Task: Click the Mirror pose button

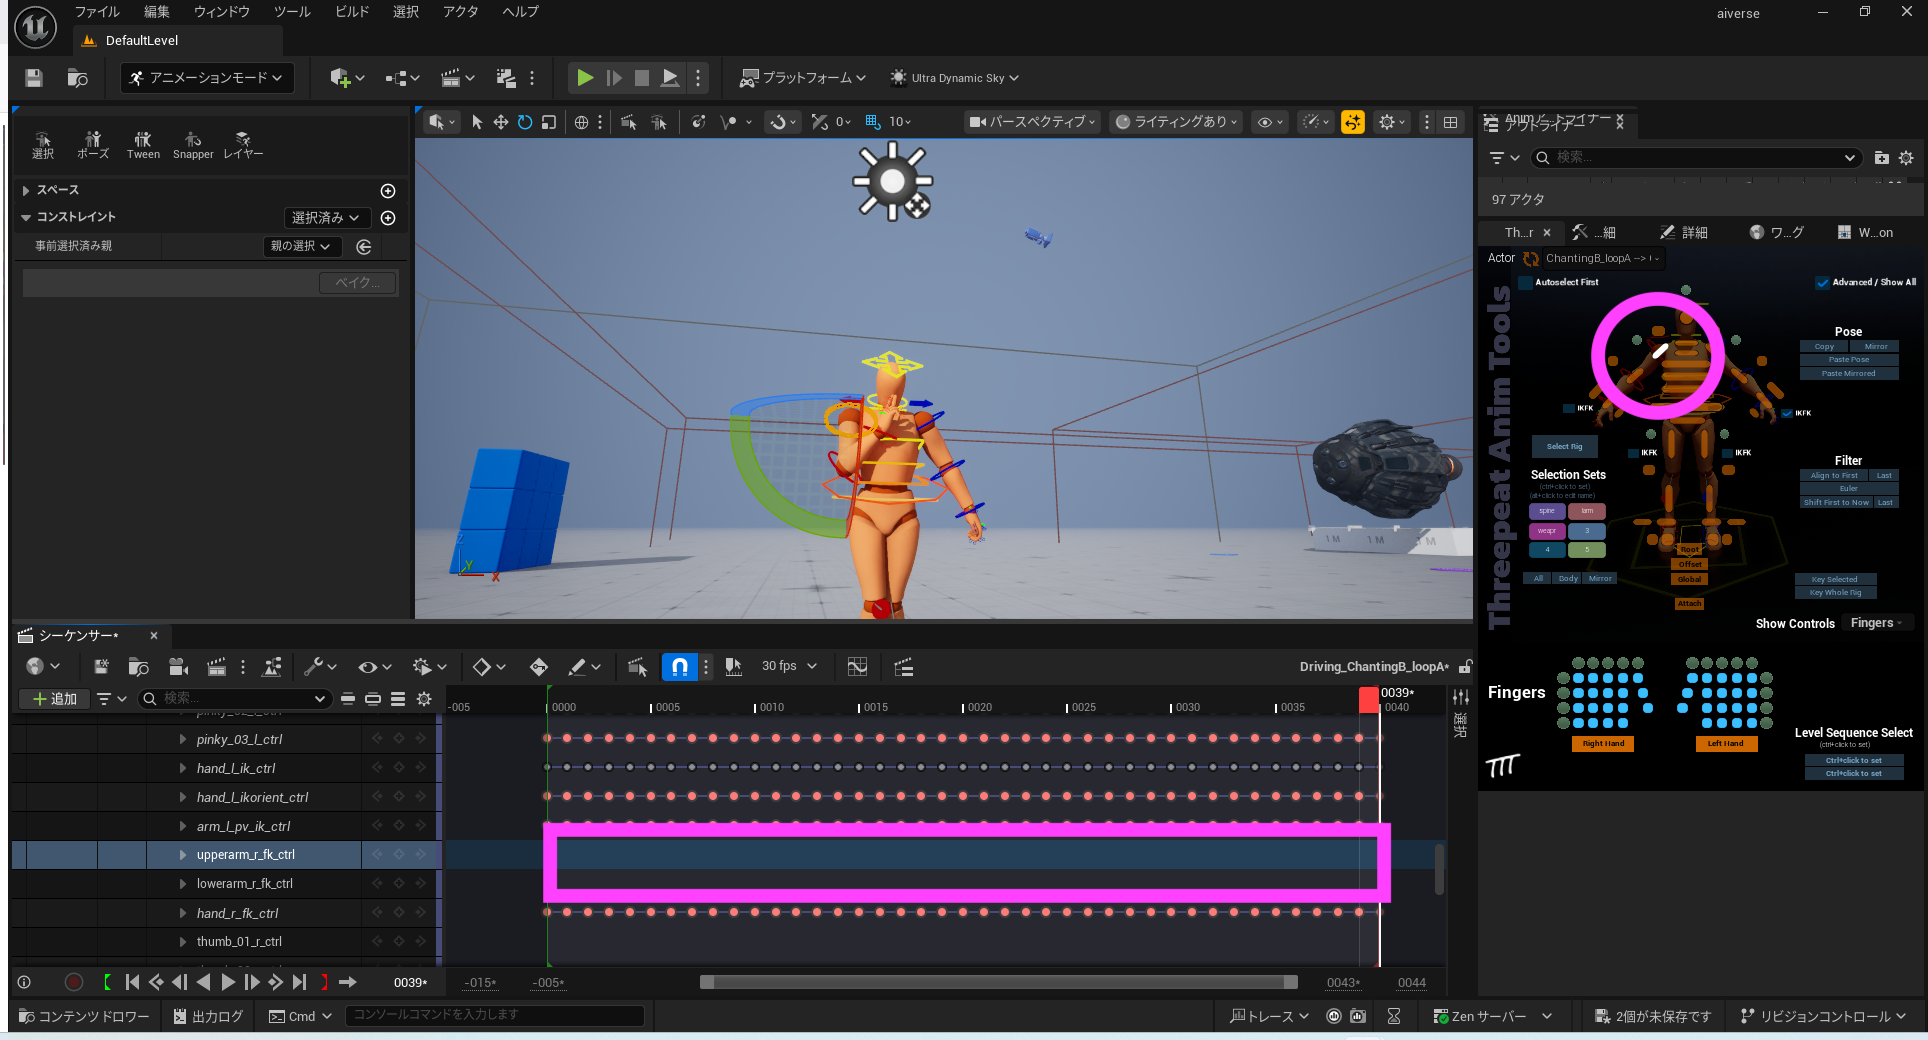Action: click(1875, 347)
